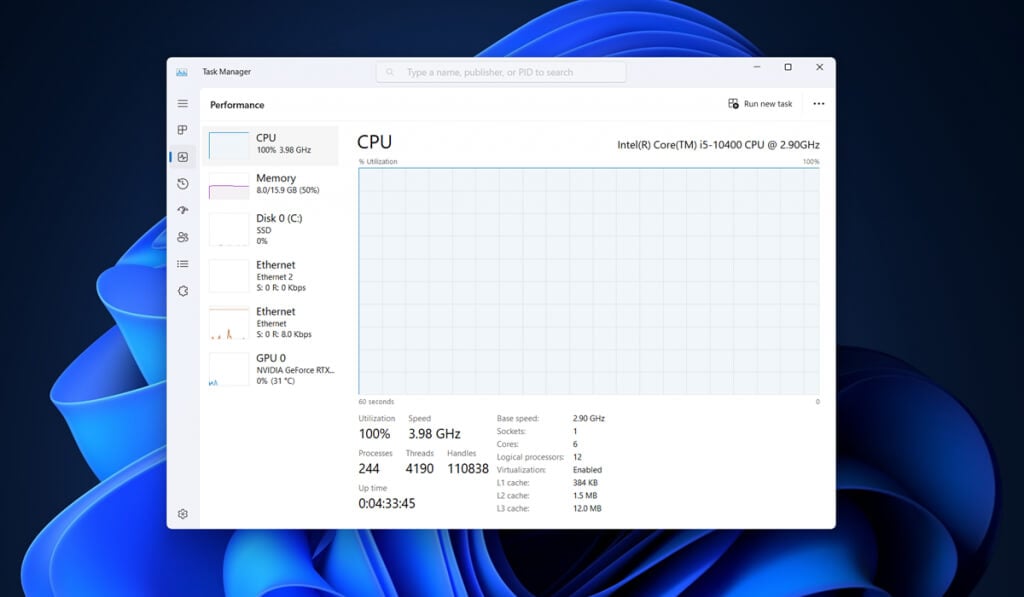Open the Services page icon
The width and height of the screenshot is (1024, 597).
[x=183, y=291]
